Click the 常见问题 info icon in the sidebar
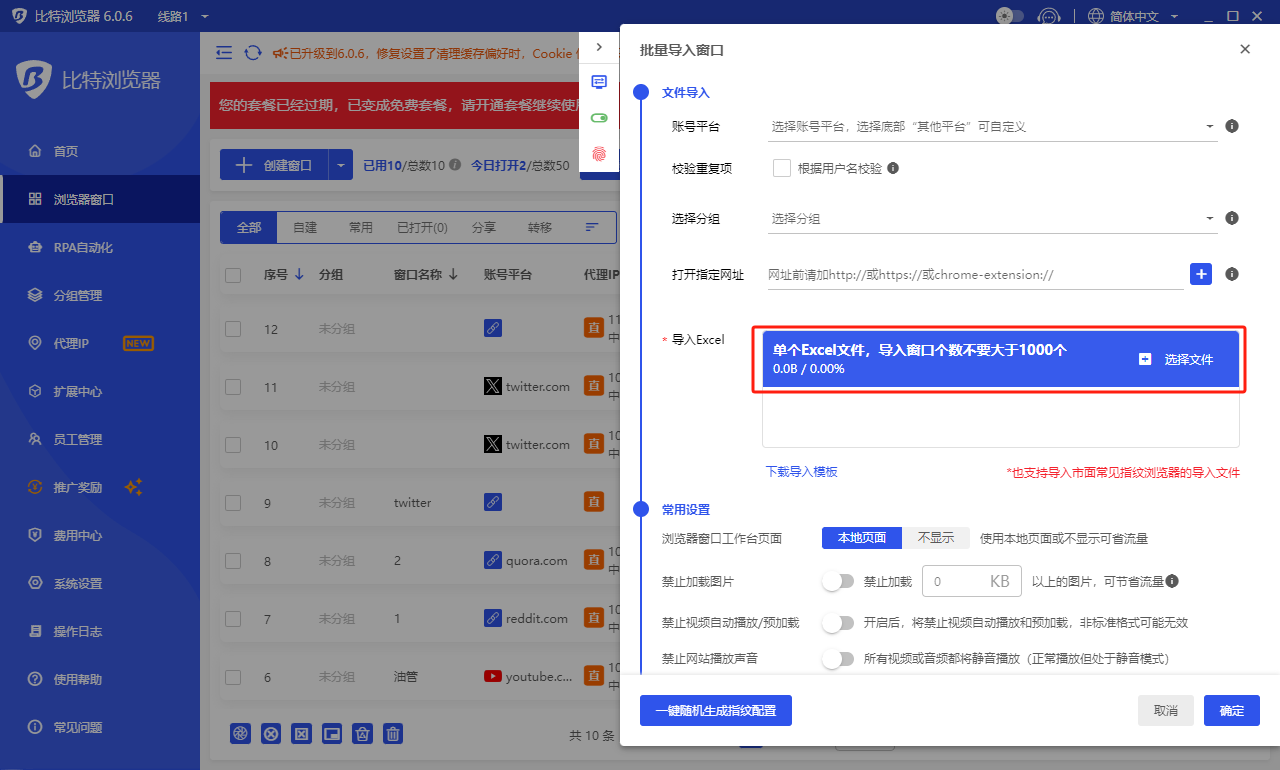Screen dimensions: 1280x770 (x=35, y=727)
